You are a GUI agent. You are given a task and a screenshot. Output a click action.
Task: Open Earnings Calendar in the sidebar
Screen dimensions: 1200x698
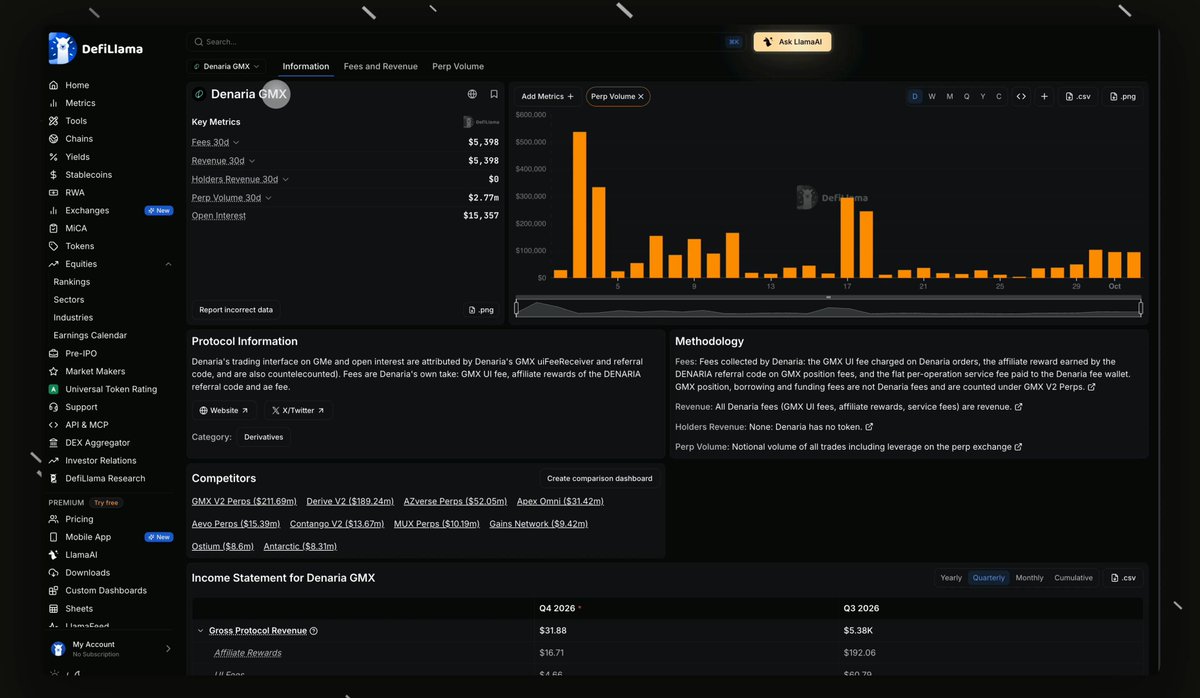90,335
